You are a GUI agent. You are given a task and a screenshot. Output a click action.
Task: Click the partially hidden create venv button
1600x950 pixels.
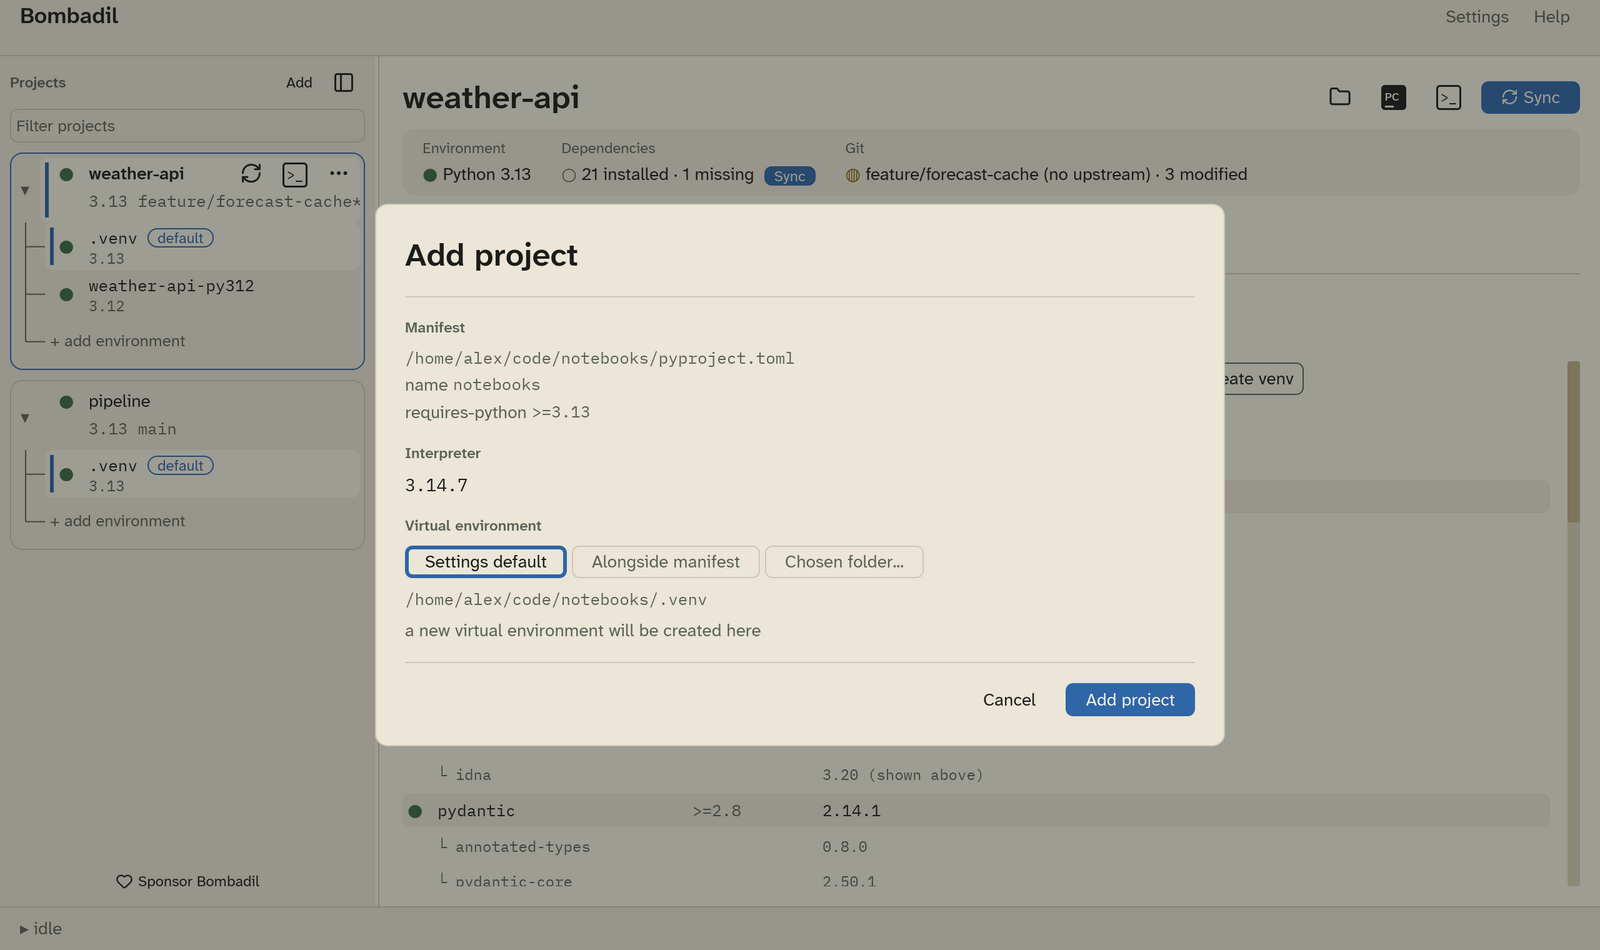tap(1263, 379)
